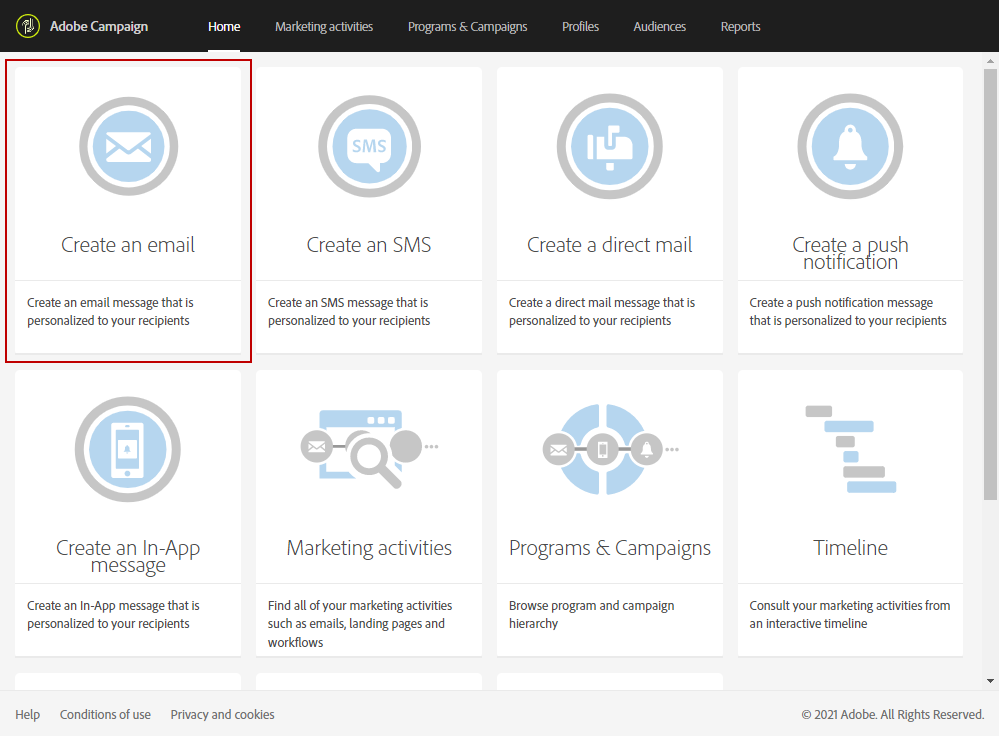Select the 'Timeline' card title

pos(851,548)
